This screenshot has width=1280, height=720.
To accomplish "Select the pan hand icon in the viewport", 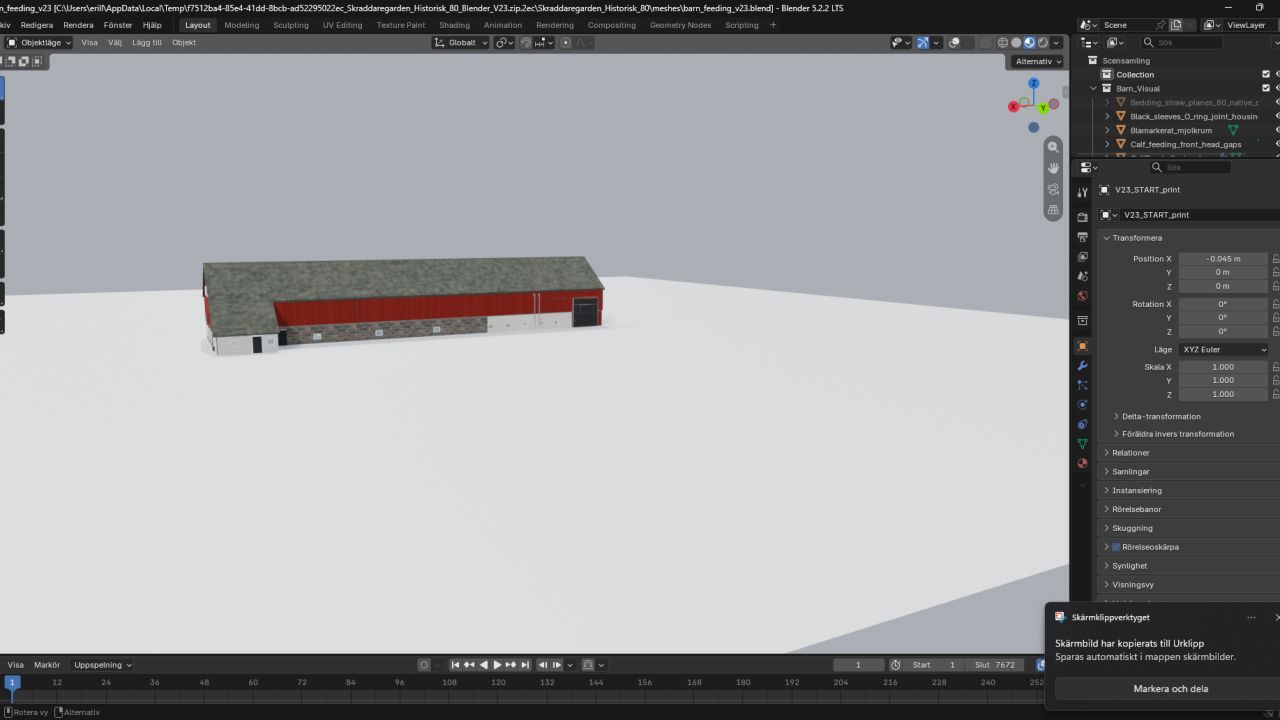I will click(1053, 168).
